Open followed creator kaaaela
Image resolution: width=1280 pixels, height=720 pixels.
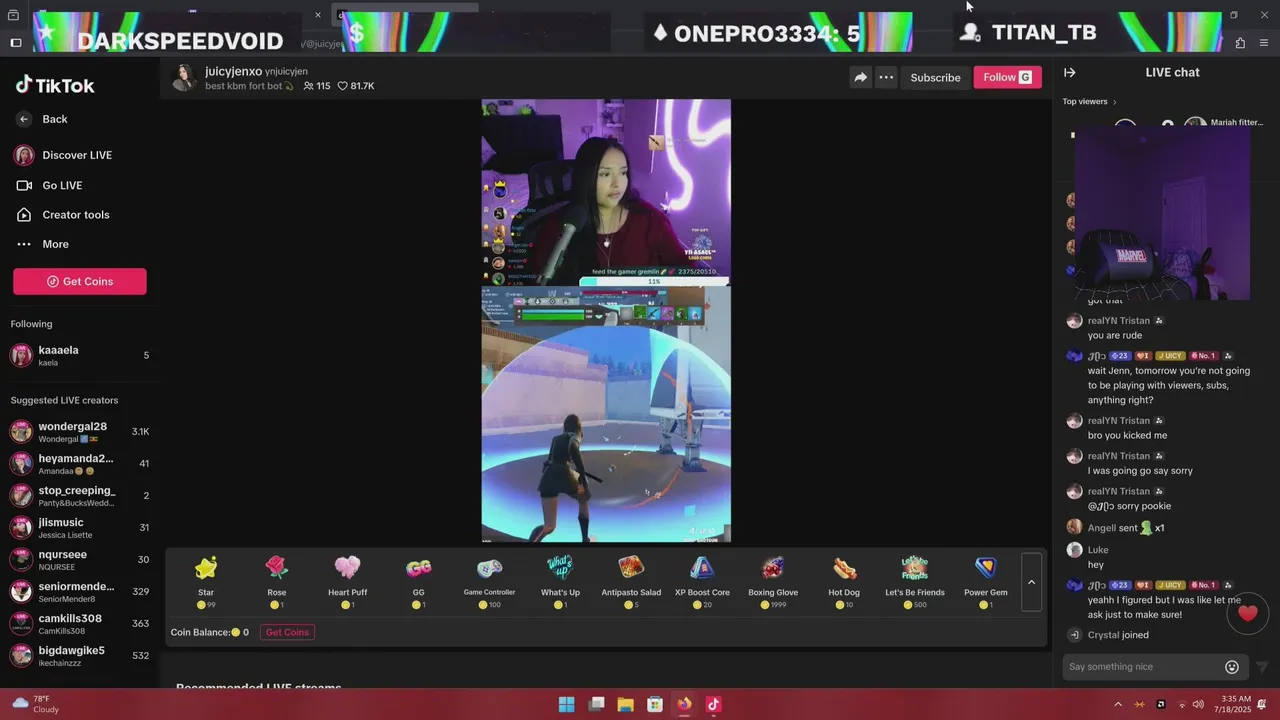click(80, 355)
